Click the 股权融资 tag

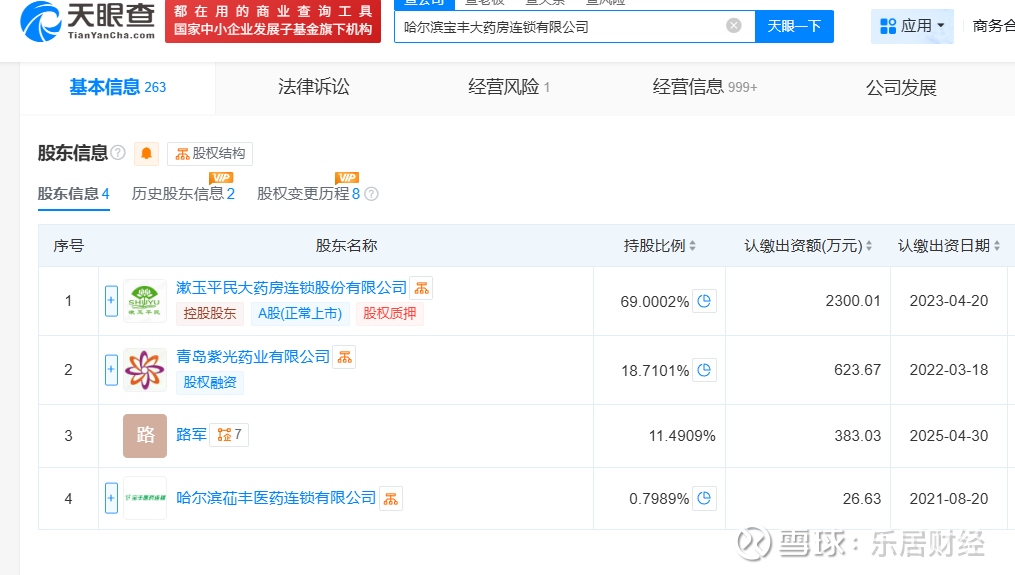[210, 382]
